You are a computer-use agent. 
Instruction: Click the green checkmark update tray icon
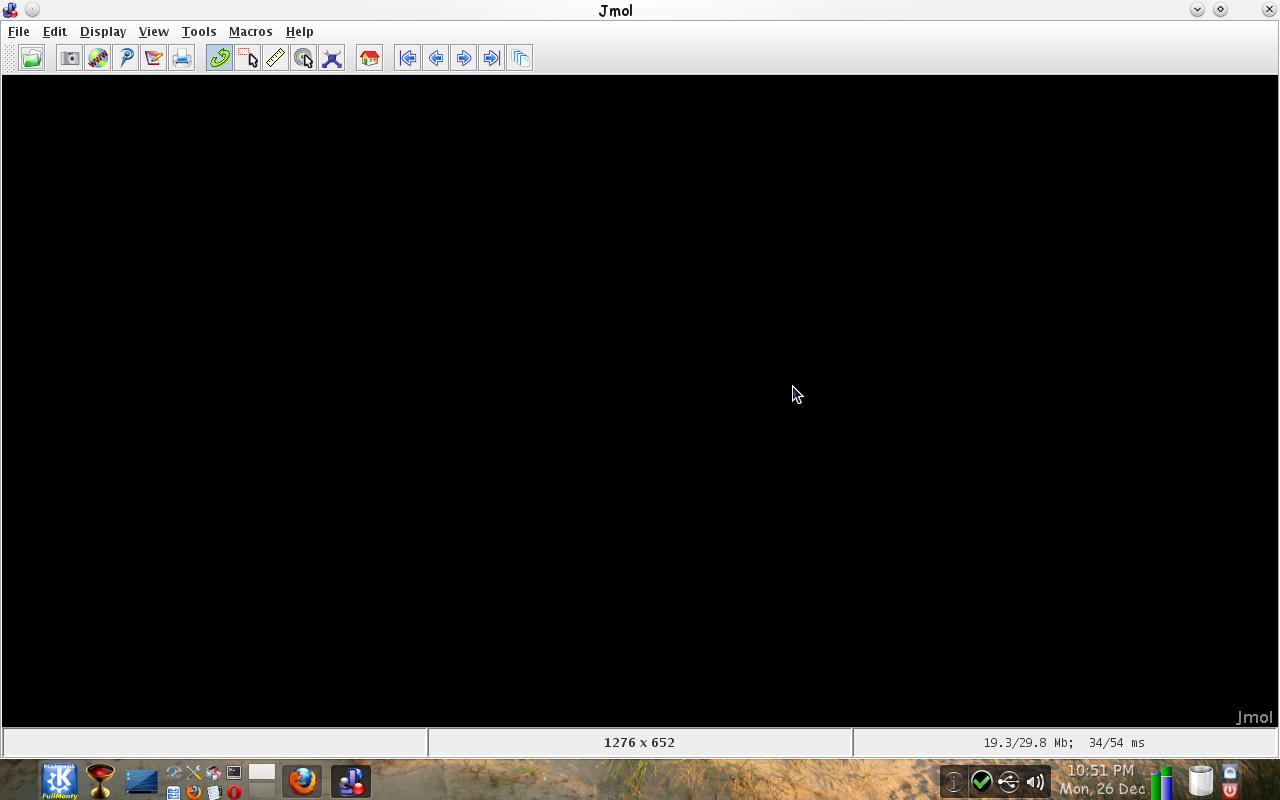pos(981,782)
